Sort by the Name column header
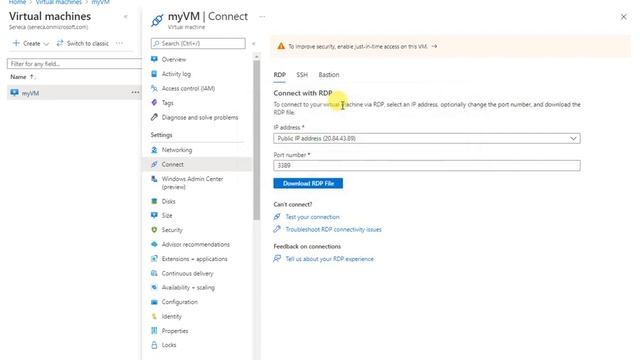The width and height of the screenshot is (640, 360). pyautogui.click(x=22, y=77)
